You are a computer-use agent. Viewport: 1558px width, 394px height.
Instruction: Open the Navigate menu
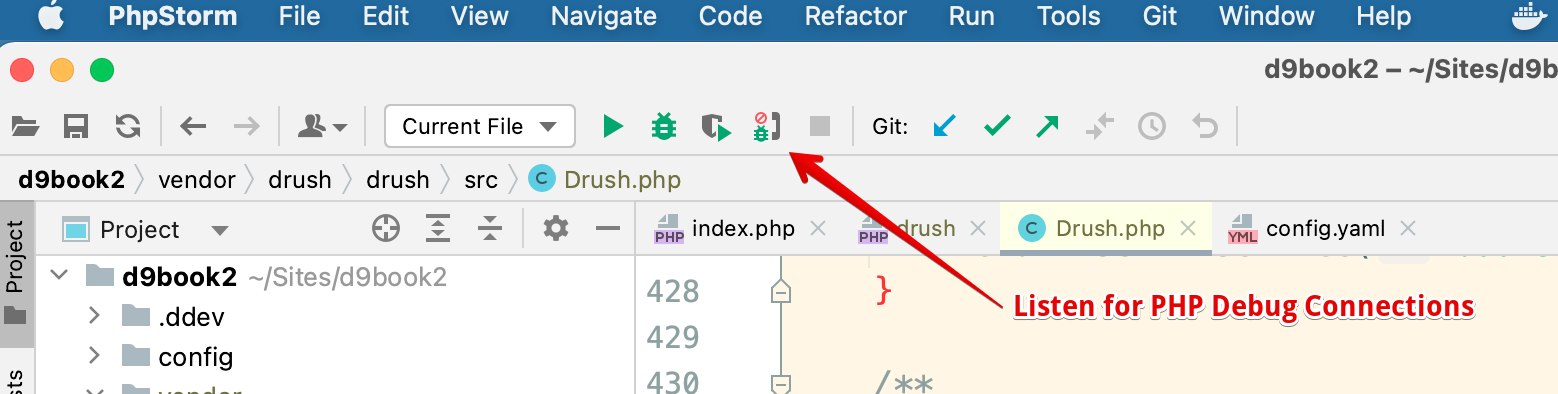pyautogui.click(x=604, y=17)
